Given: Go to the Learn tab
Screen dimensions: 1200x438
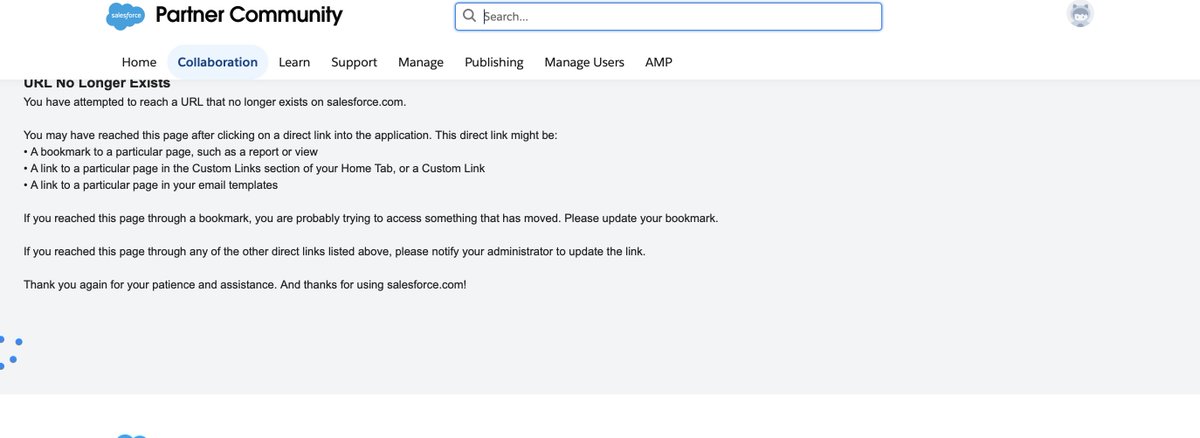Looking at the screenshot, I should click(294, 62).
